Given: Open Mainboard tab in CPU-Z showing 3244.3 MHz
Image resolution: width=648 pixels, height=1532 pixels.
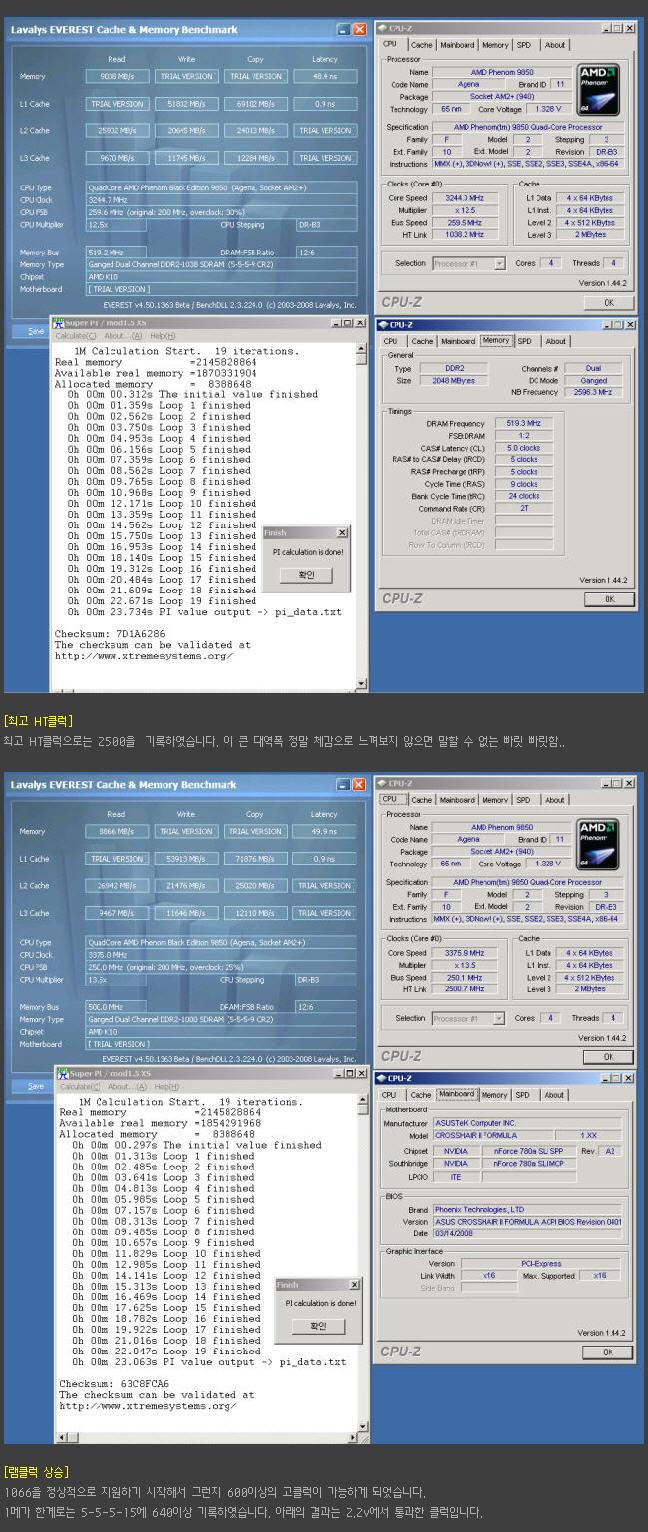Looking at the screenshot, I should 457,45.
